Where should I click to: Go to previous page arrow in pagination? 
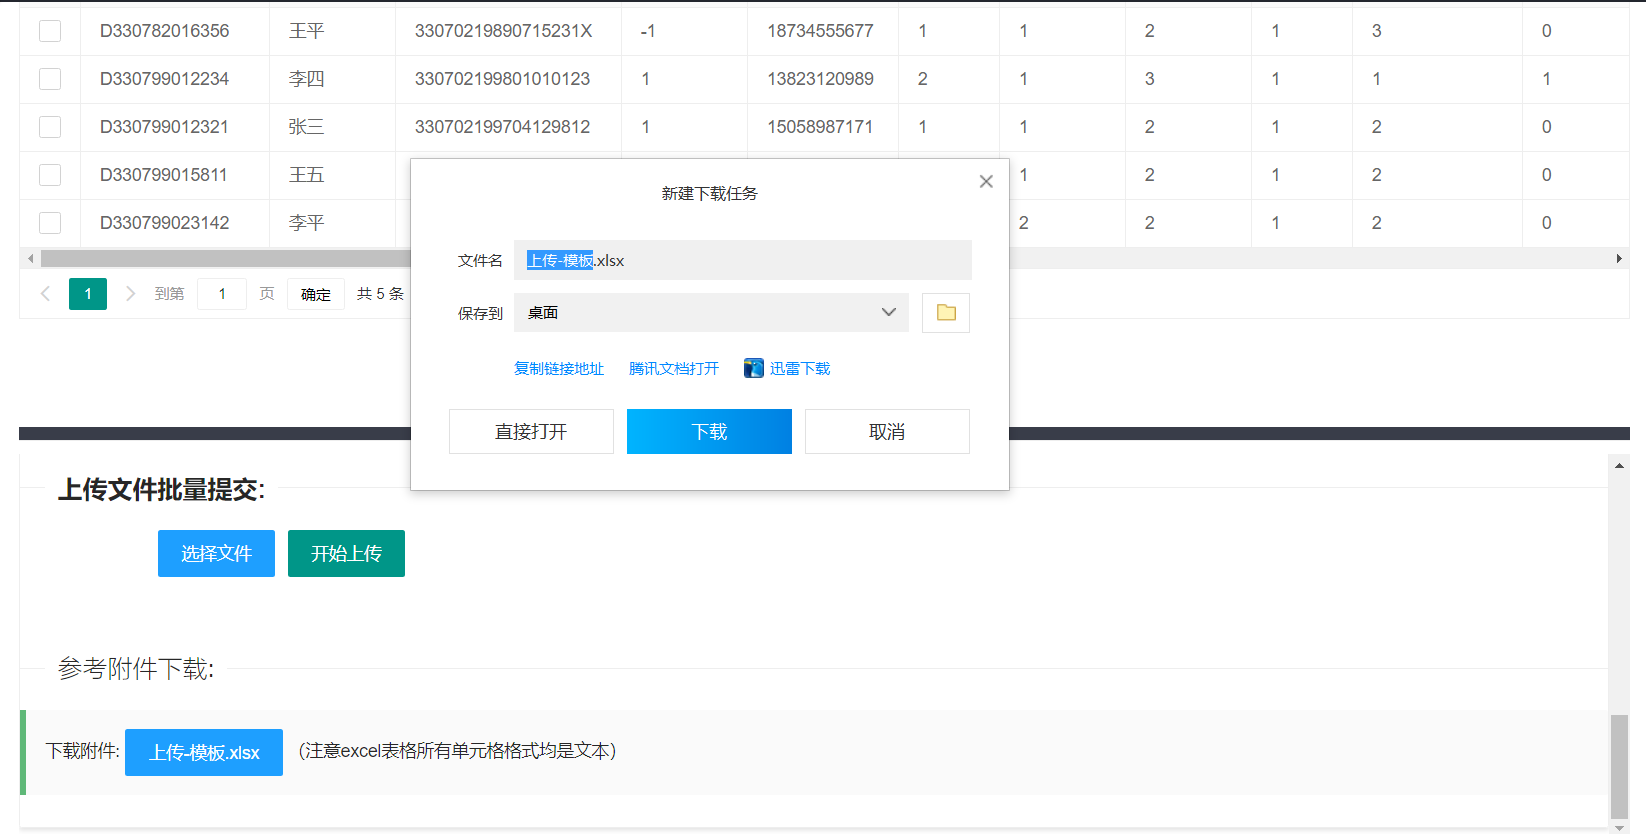coord(45,294)
